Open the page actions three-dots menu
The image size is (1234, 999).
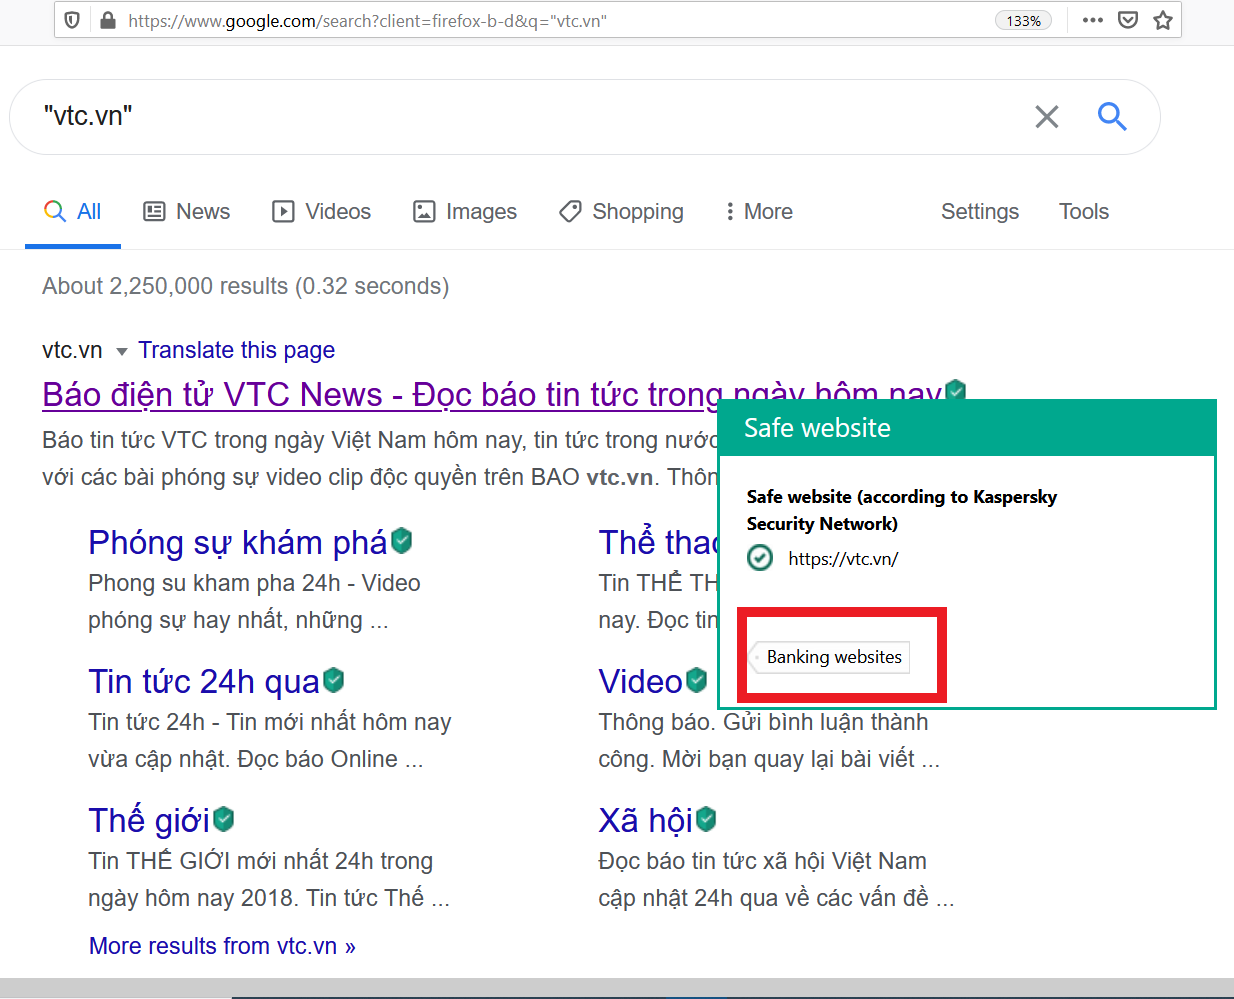point(1093,20)
